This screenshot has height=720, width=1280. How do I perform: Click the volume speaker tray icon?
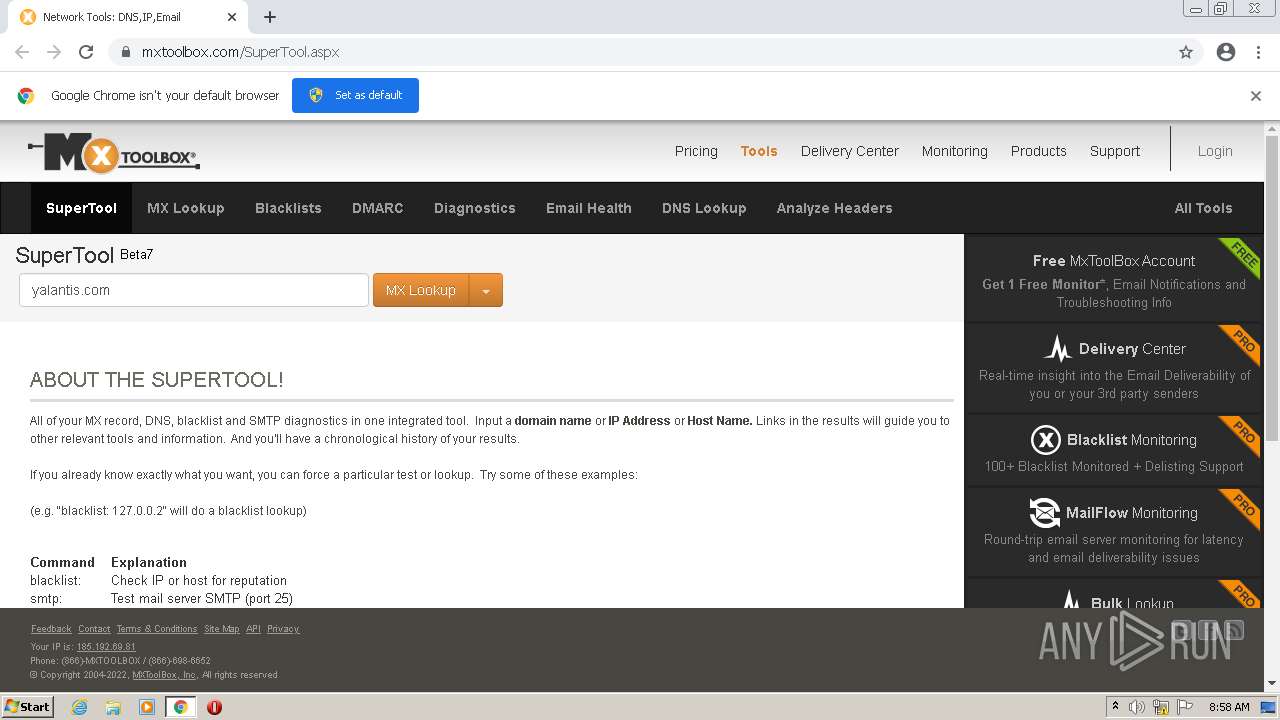(x=1137, y=707)
